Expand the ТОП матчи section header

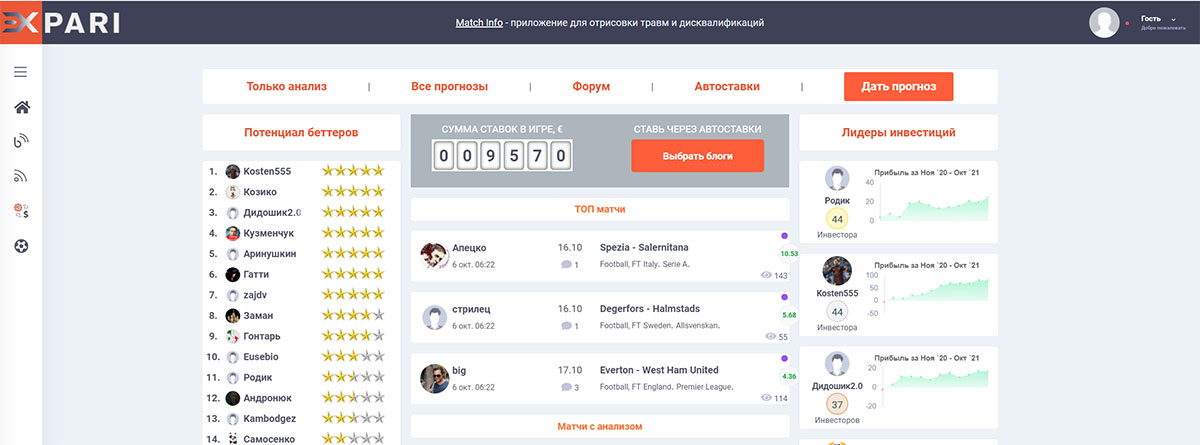599,209
